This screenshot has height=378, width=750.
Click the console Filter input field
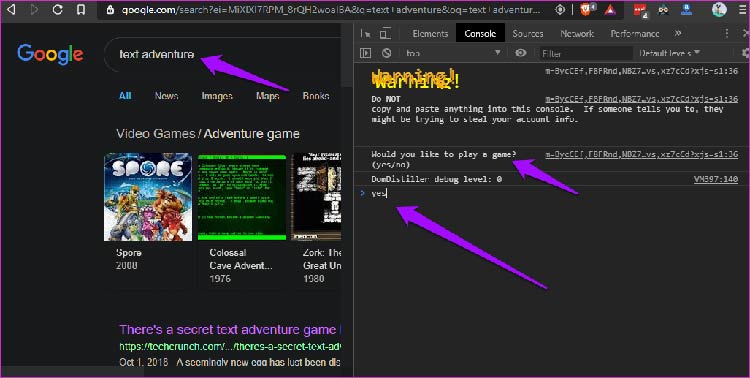pyautogui.click(x=586, y=54)
